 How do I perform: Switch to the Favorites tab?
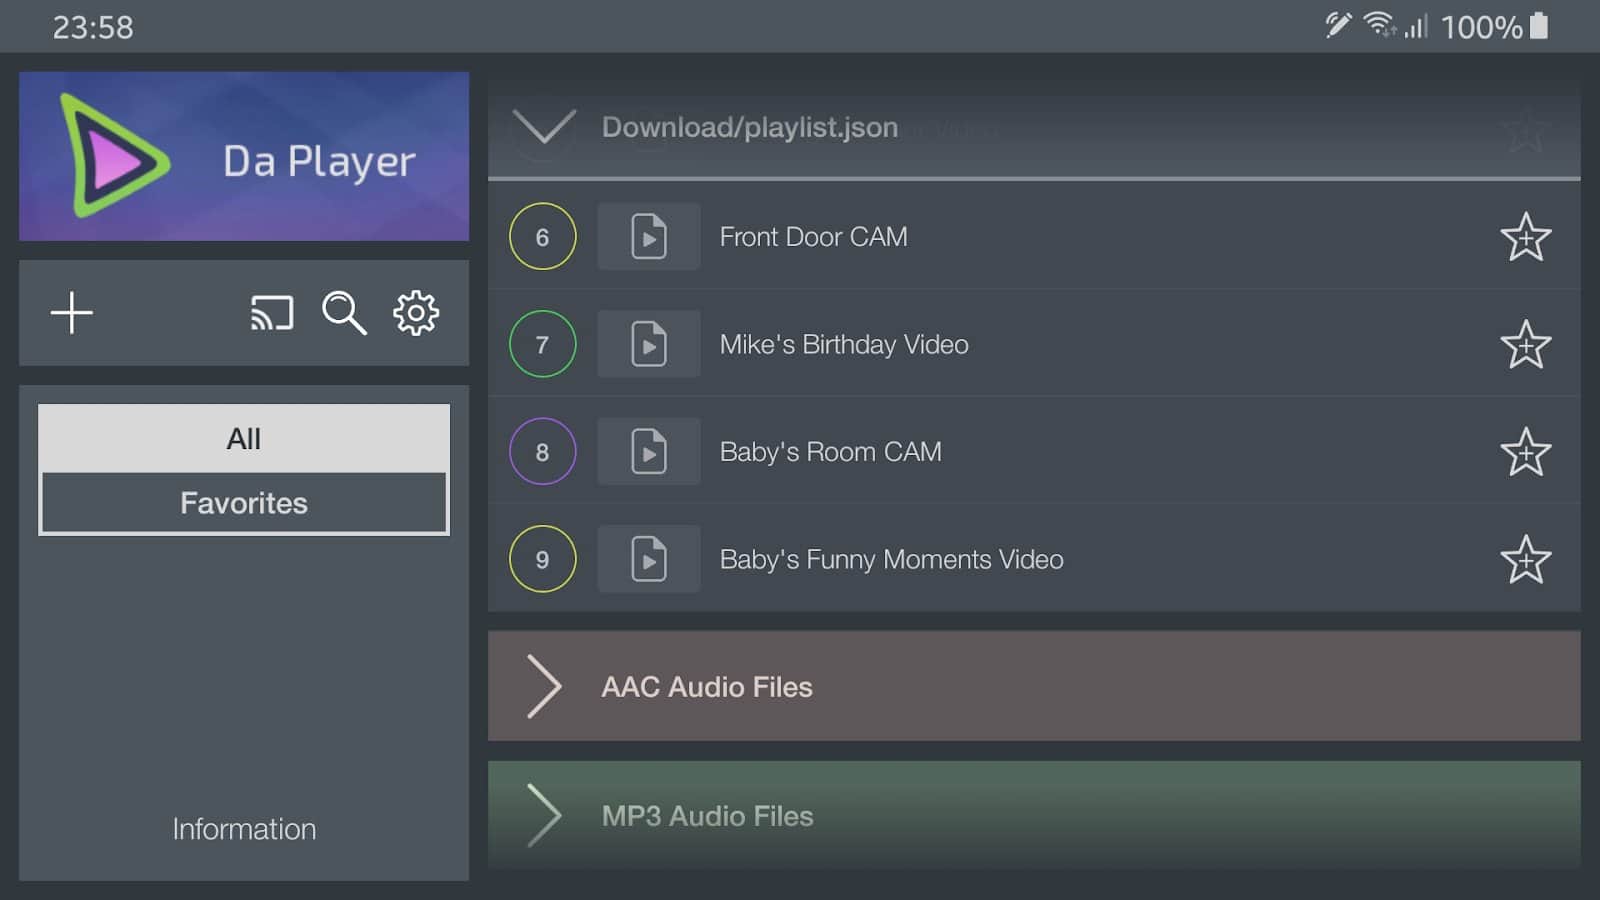pyautogui.click(x=244, y=503)
